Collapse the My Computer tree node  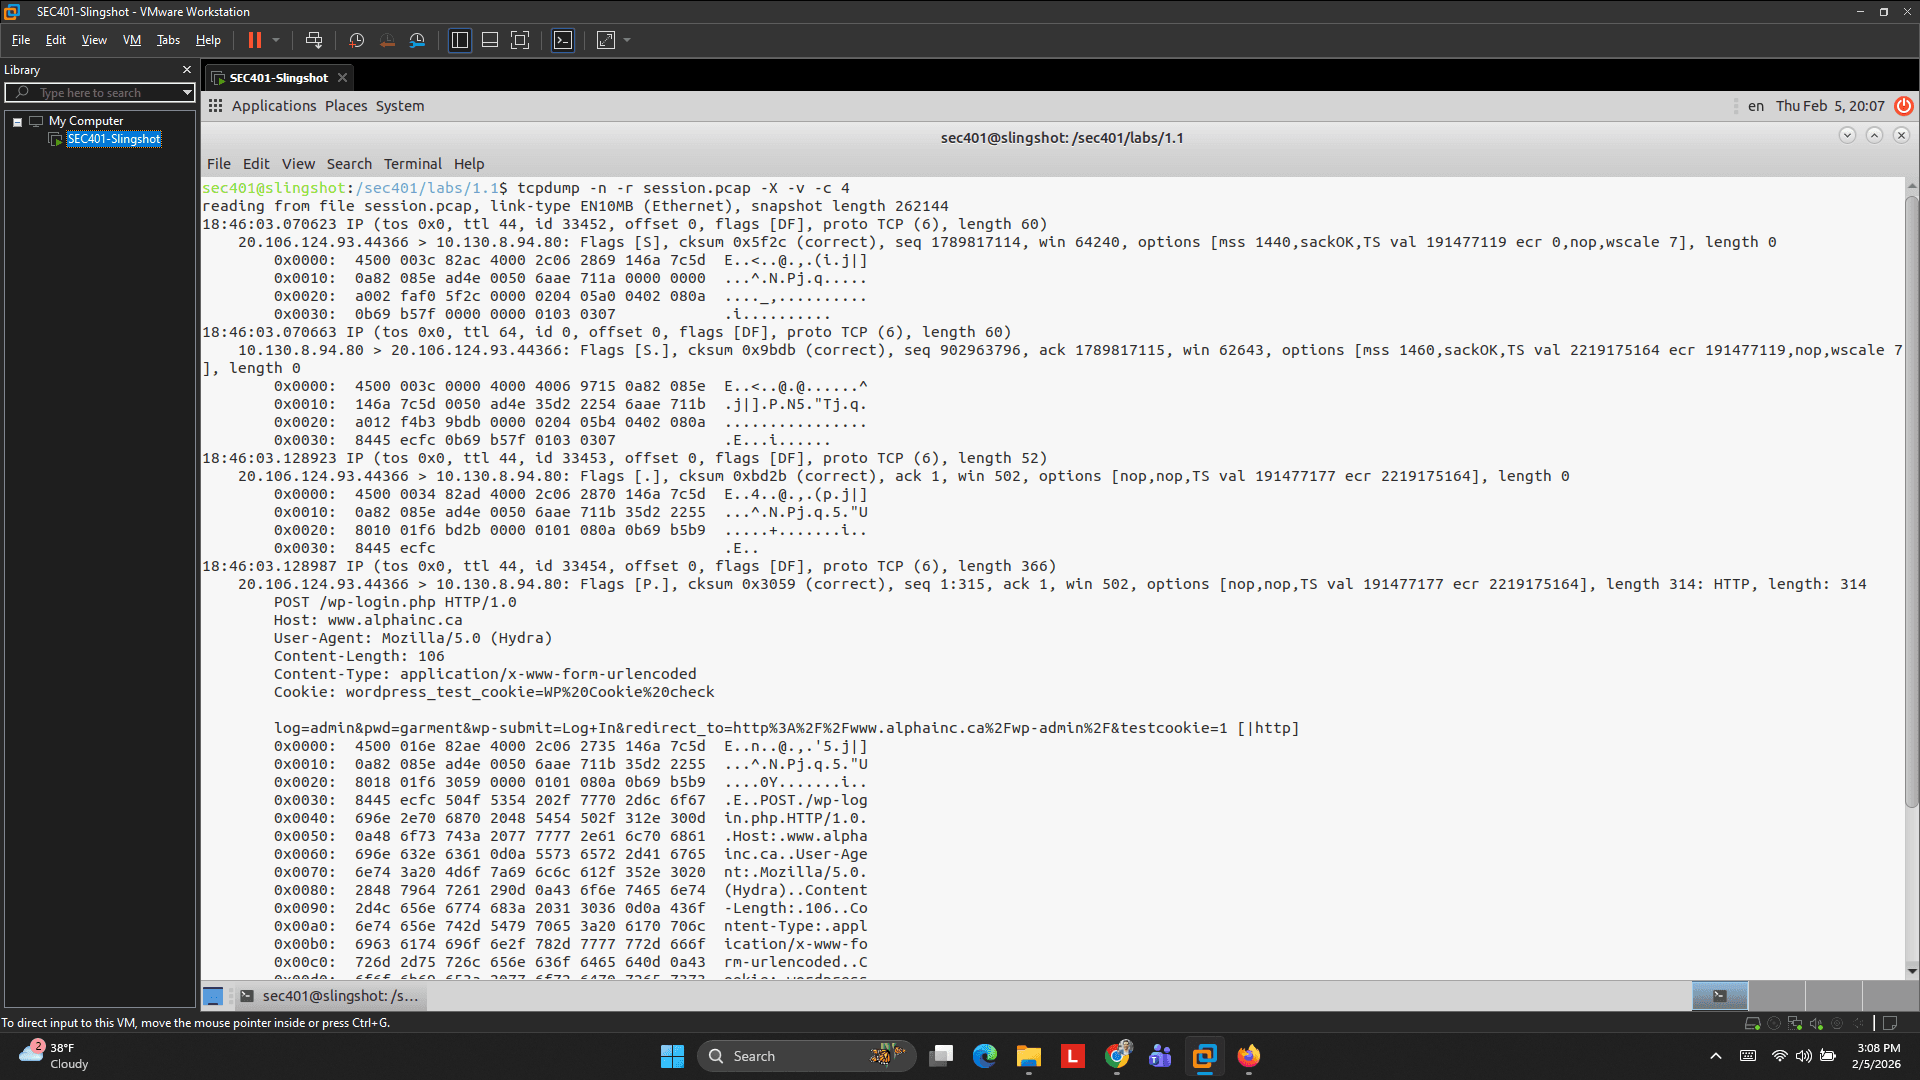pos(17,120)
